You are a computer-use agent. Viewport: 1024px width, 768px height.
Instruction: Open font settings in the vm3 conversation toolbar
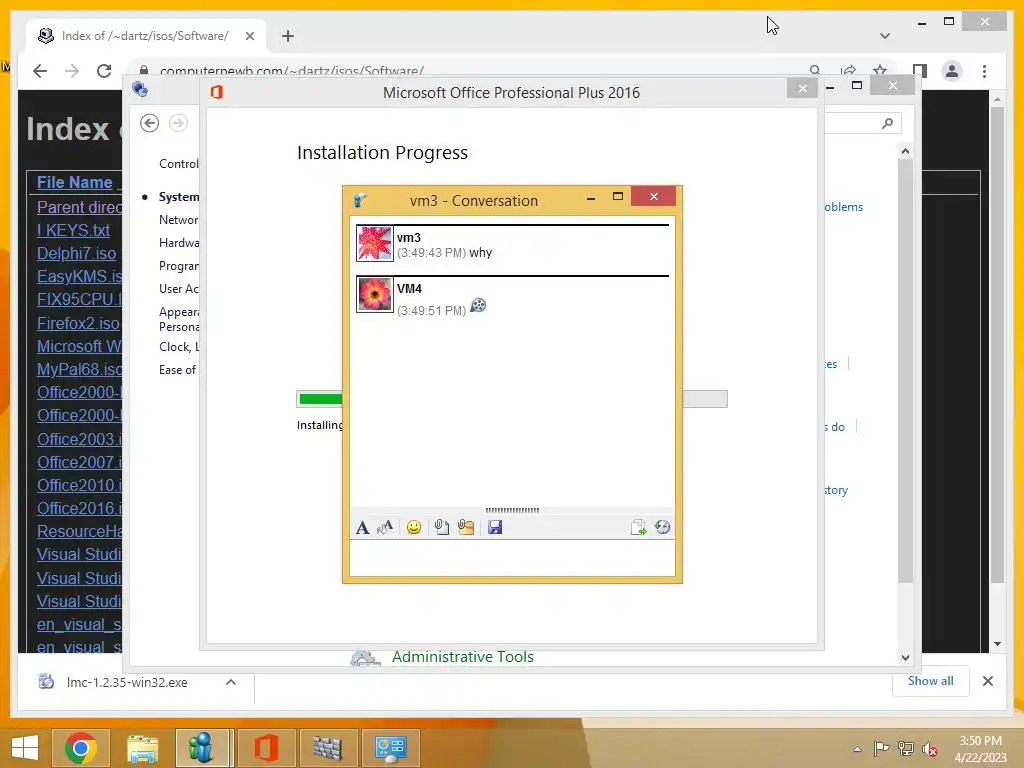pyautogui.click(x=362, y=528)
